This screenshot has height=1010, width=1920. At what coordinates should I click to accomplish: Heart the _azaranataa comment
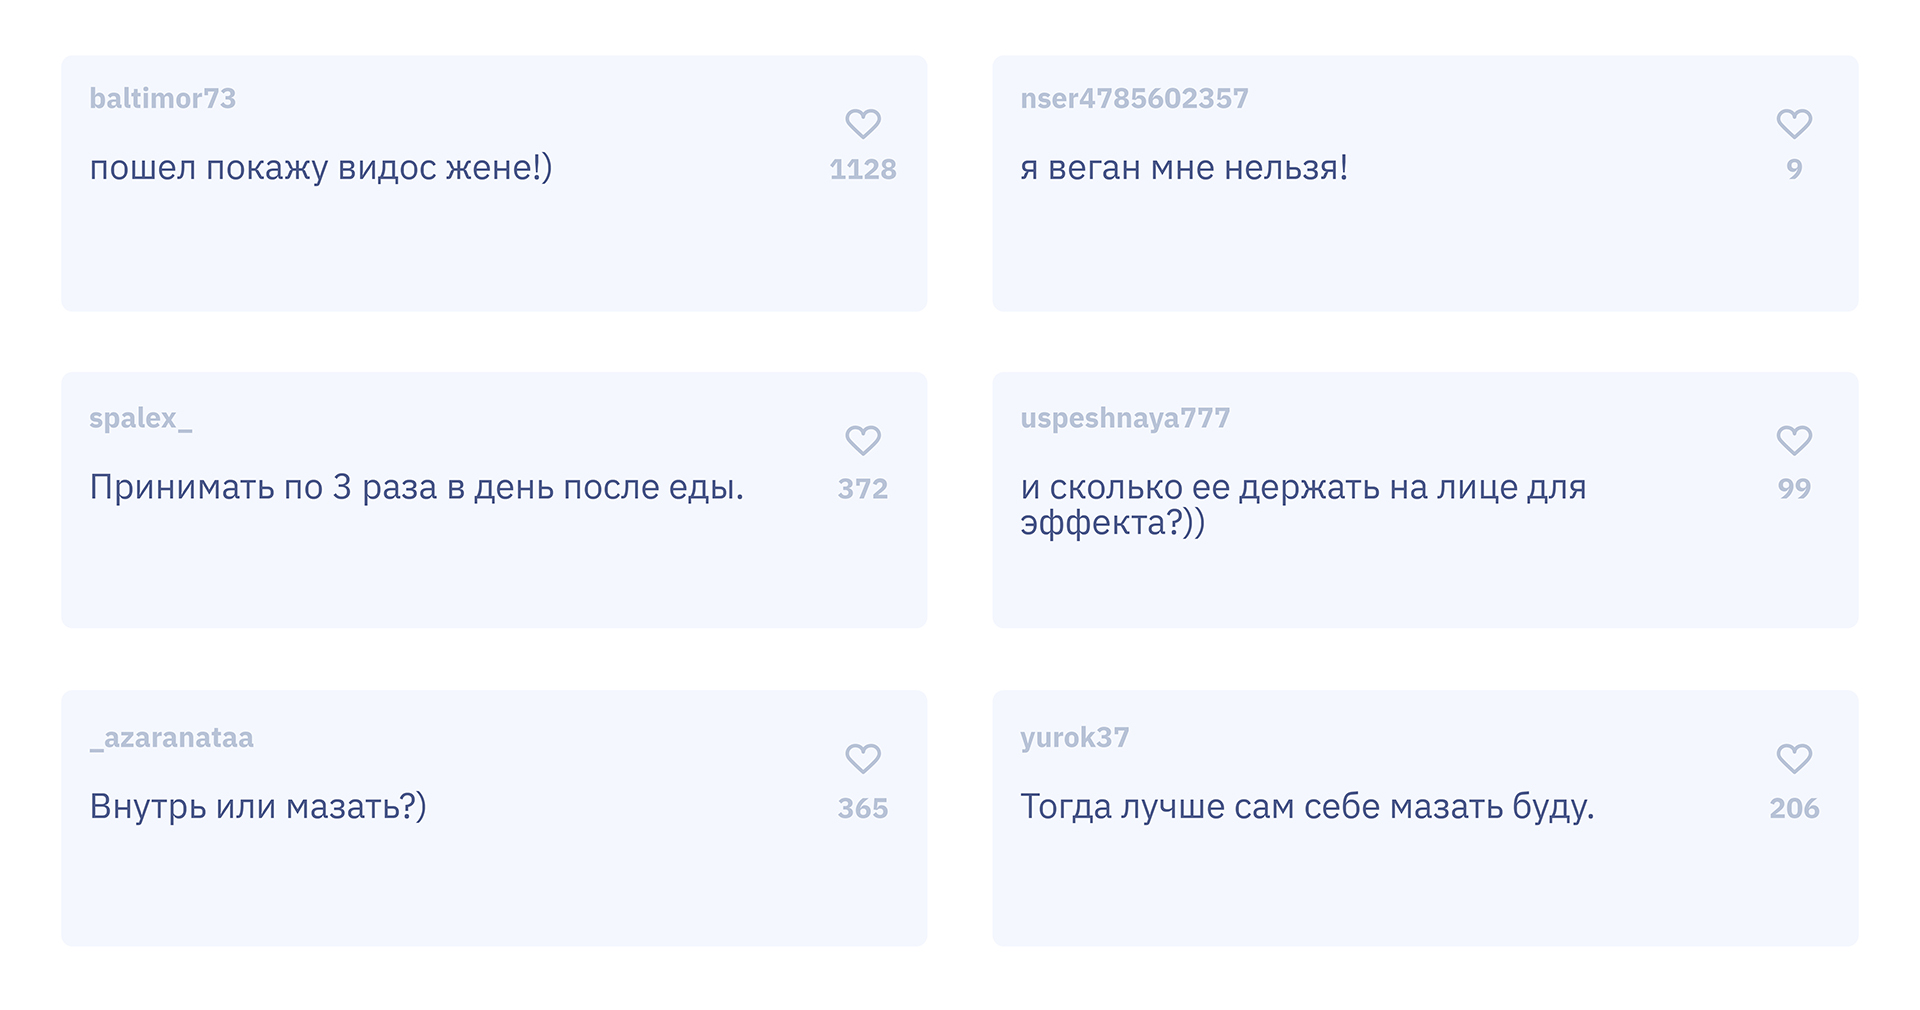pyautogui.click(x=862, y=759)
